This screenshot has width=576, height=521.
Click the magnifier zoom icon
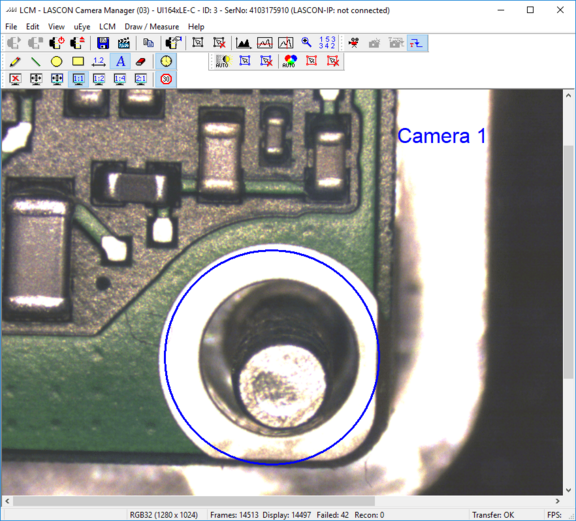tap(306, 43)
